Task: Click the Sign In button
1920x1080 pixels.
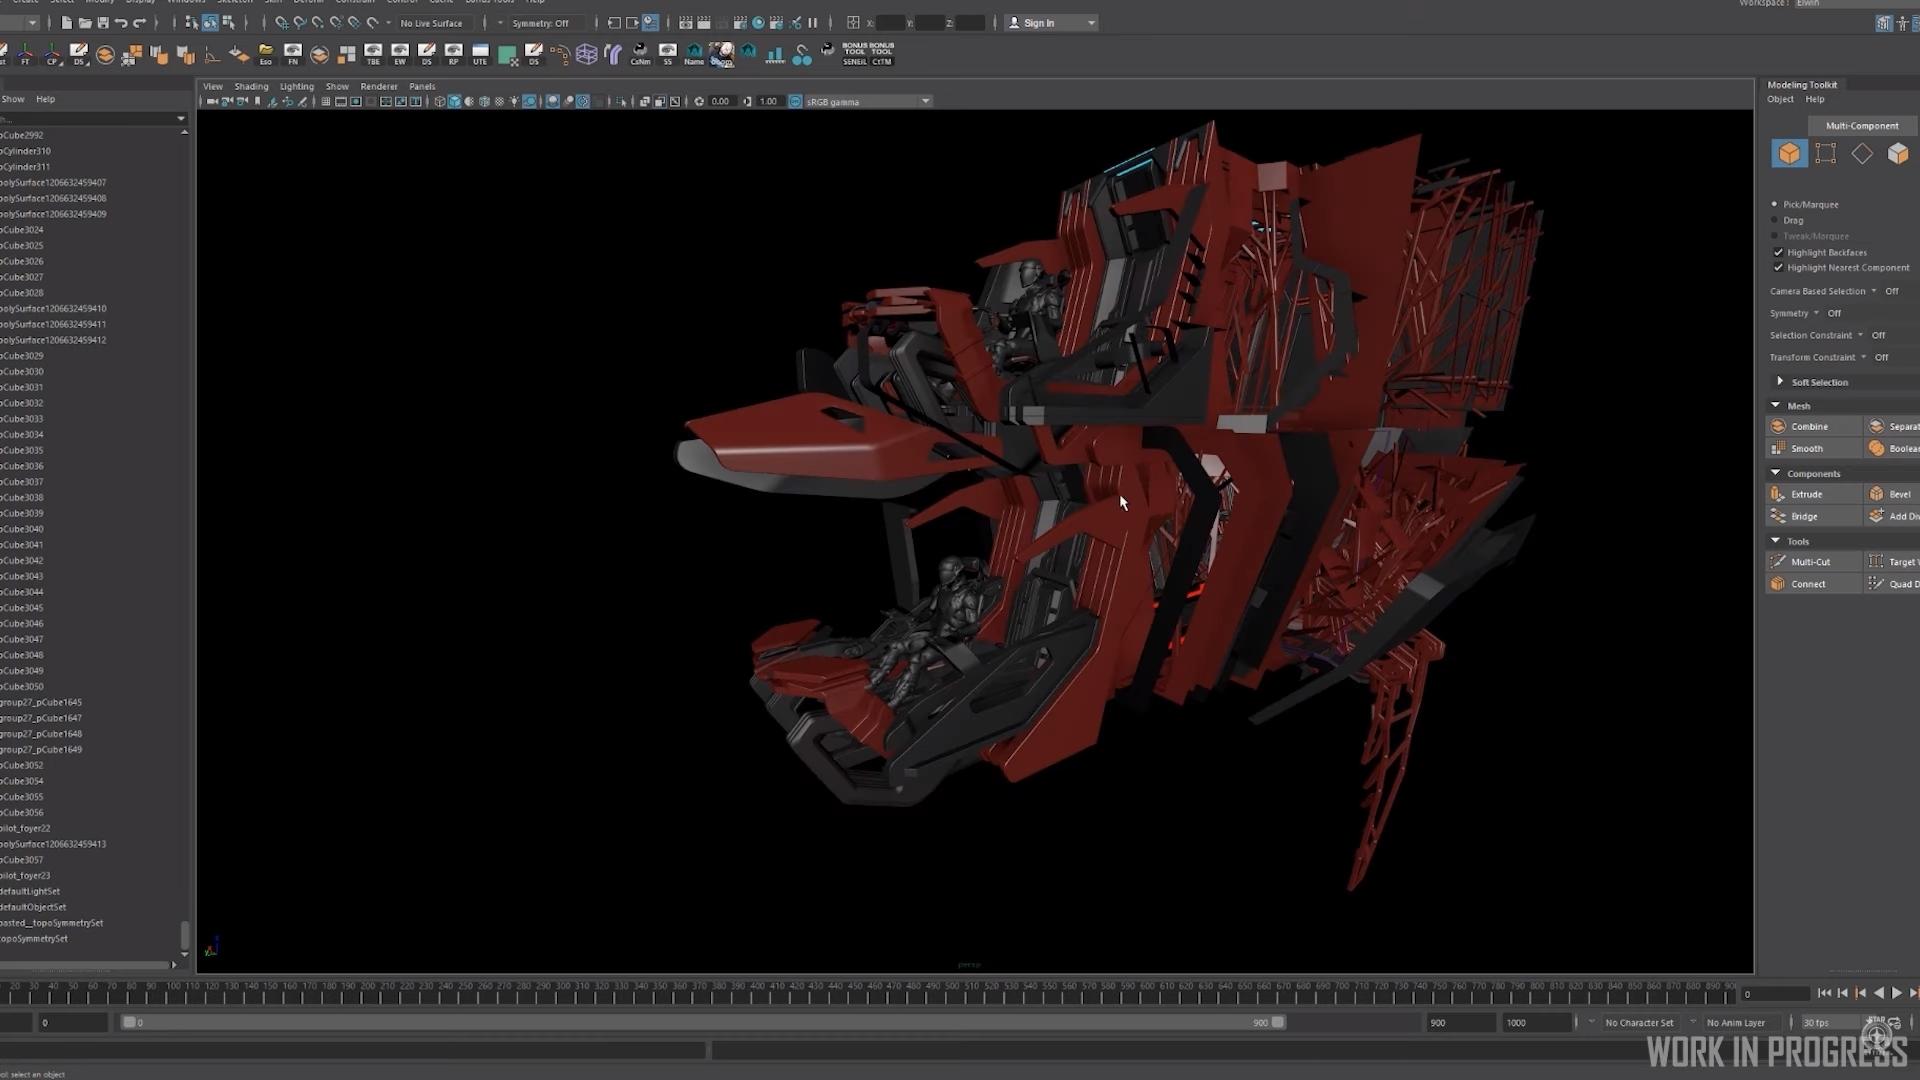Action: point(1038,22)
